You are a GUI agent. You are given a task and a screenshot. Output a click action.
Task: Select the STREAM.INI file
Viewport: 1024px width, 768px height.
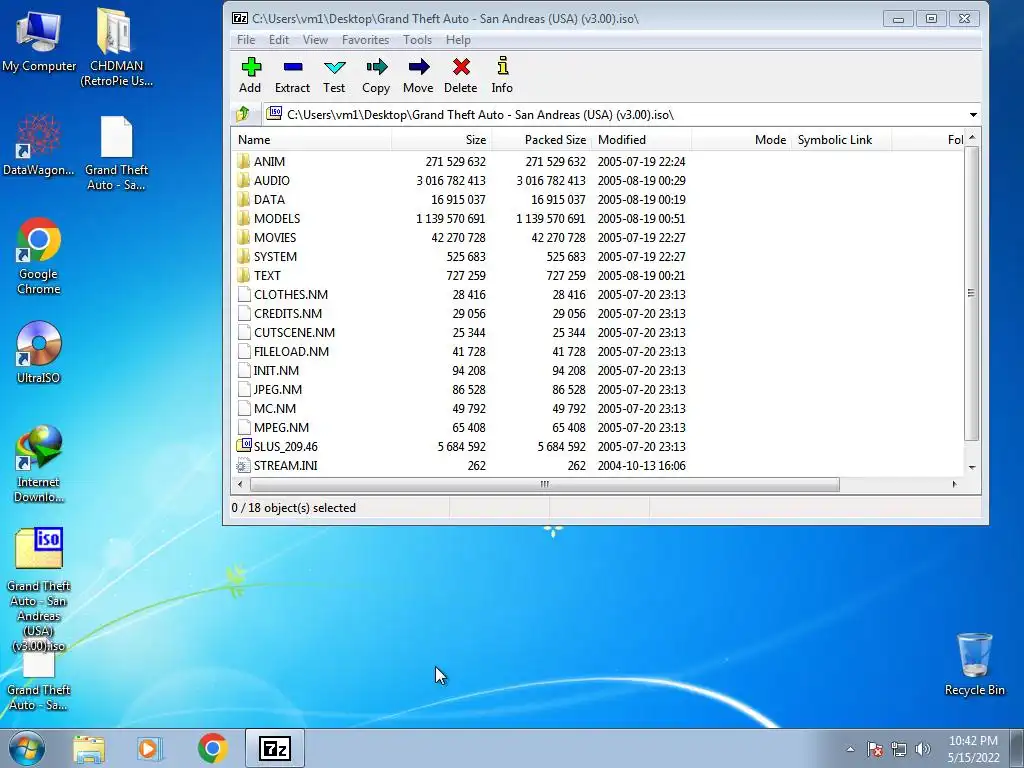pos(285,465)
